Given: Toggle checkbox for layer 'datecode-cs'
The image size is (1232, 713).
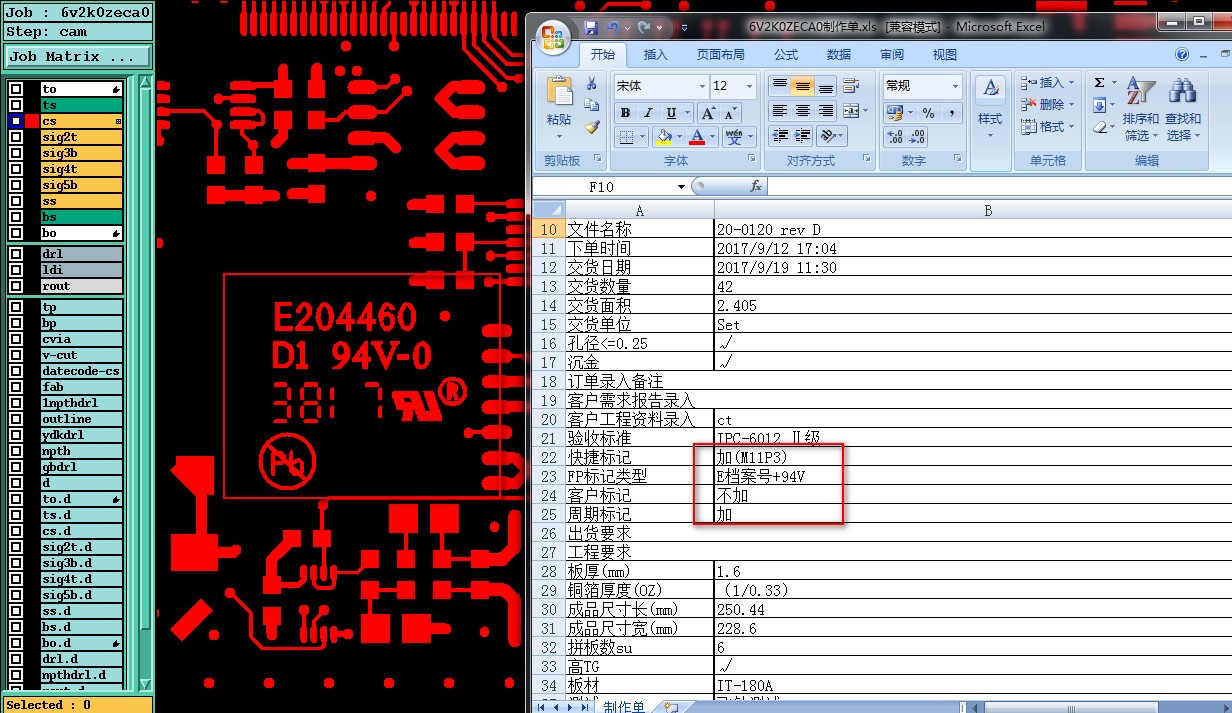Looking at the screenshot, I should click(x=16, y=371).
